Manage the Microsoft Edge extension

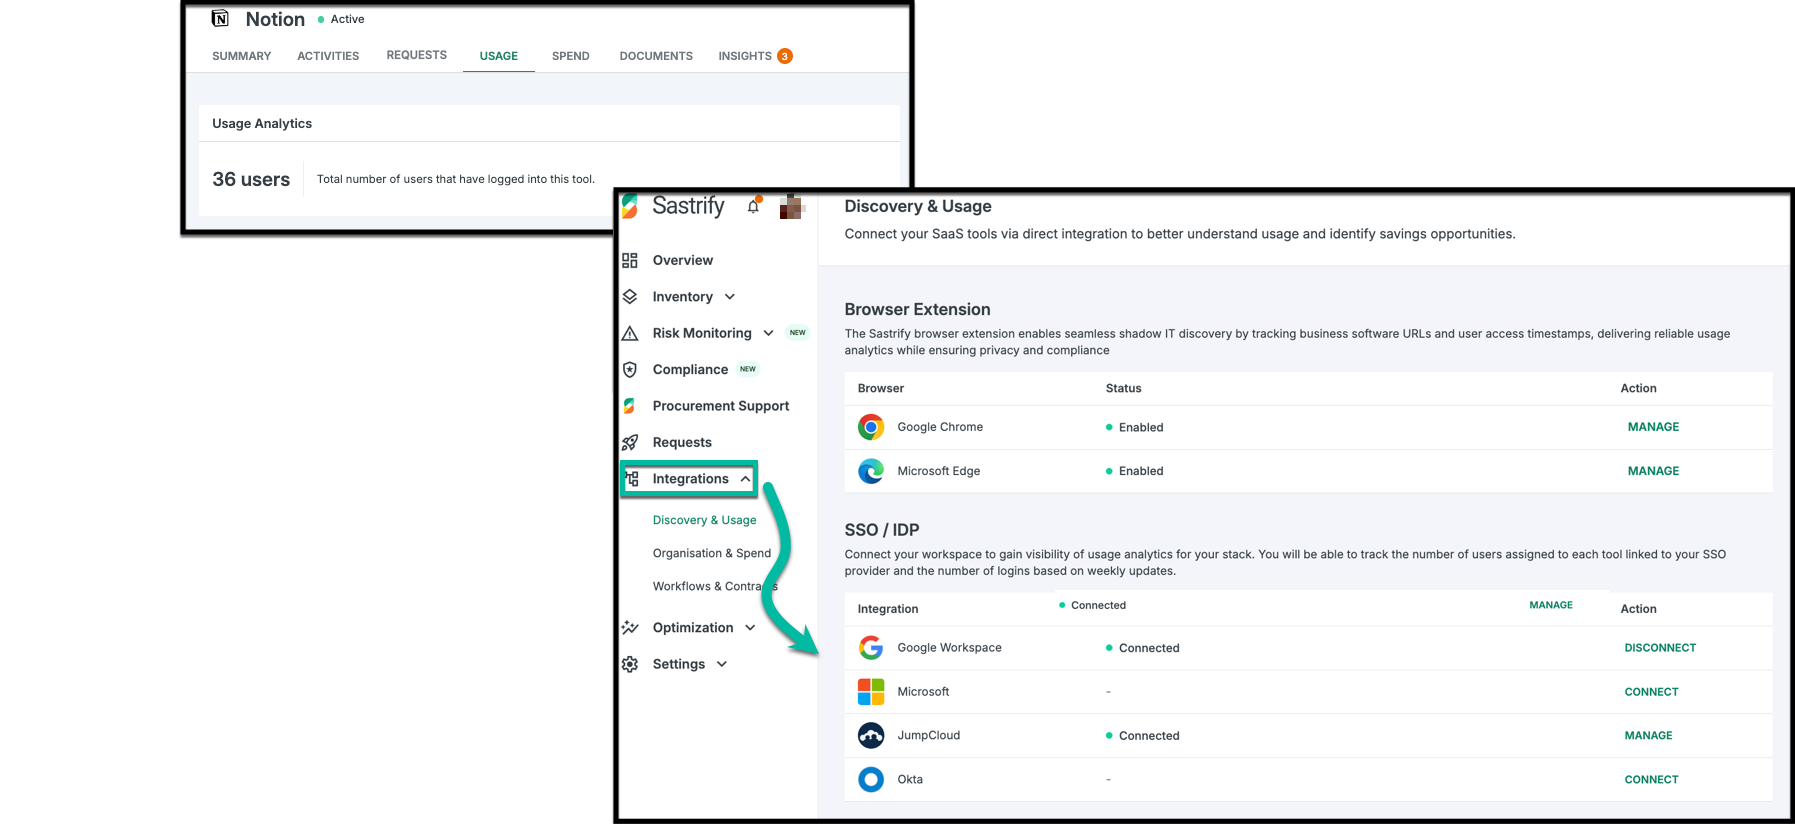coord(1654,471)
